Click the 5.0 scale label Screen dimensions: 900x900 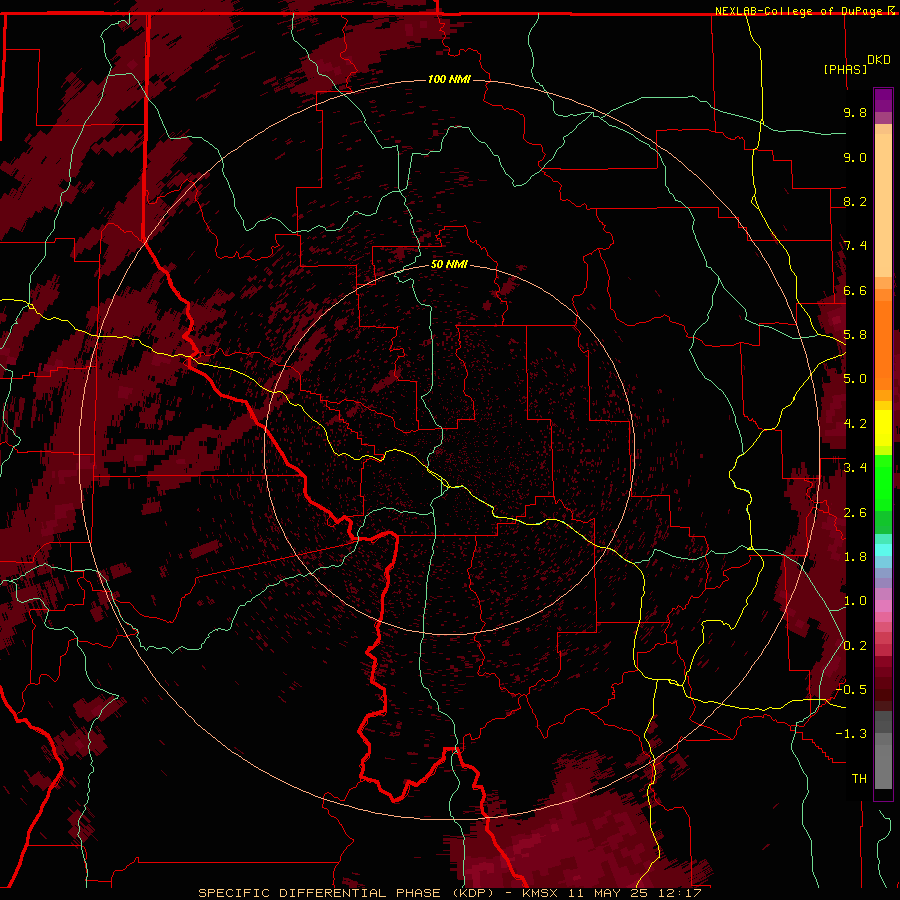[855, 379]
